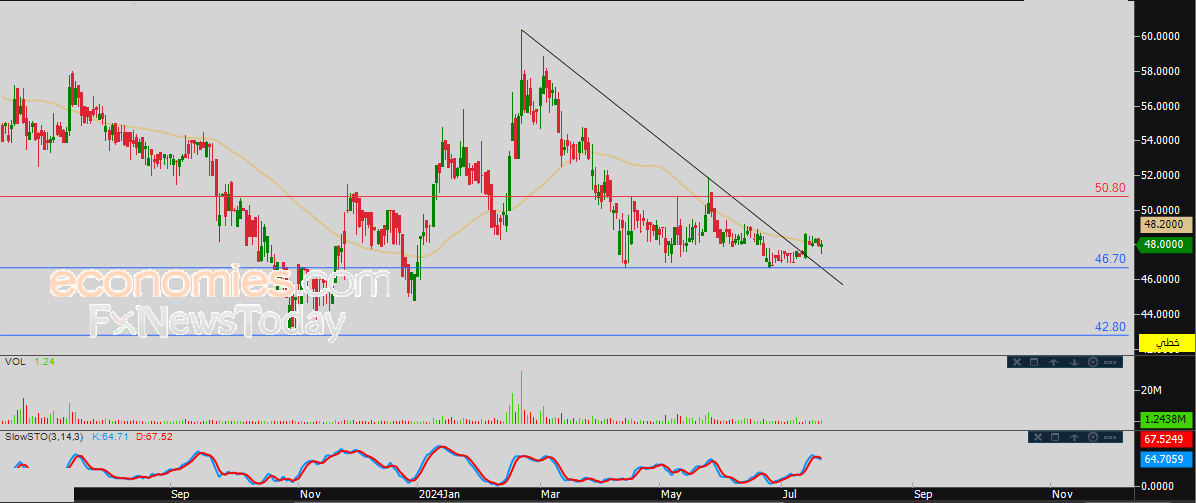Select the 46.70 support line label
Screen dimensions: 1196x503
1111,260
